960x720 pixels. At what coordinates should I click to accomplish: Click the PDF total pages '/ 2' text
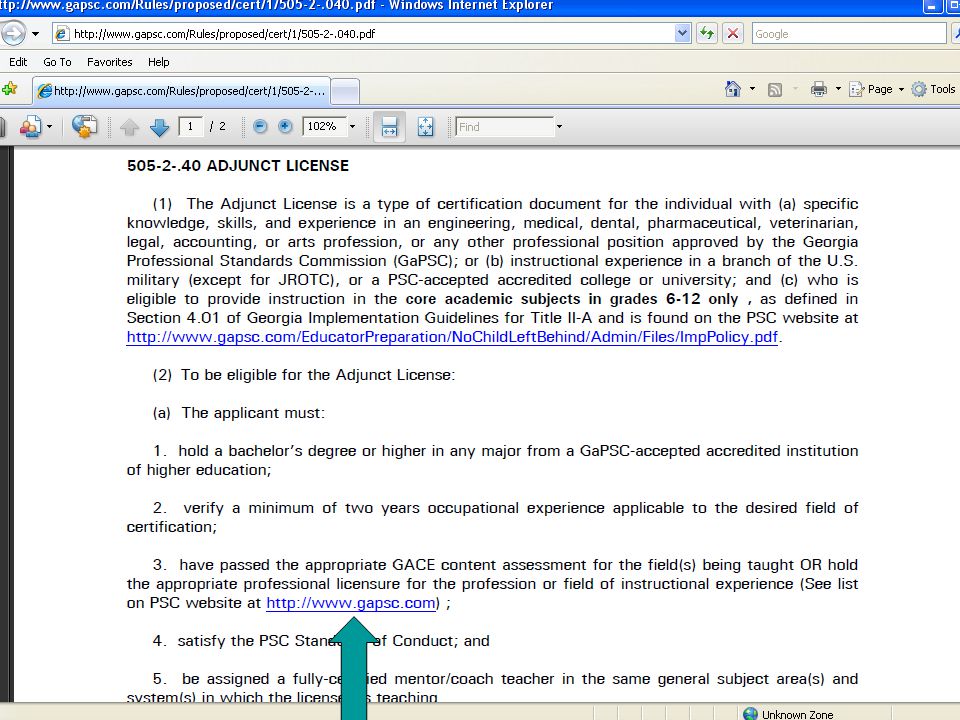pos(217,127)
